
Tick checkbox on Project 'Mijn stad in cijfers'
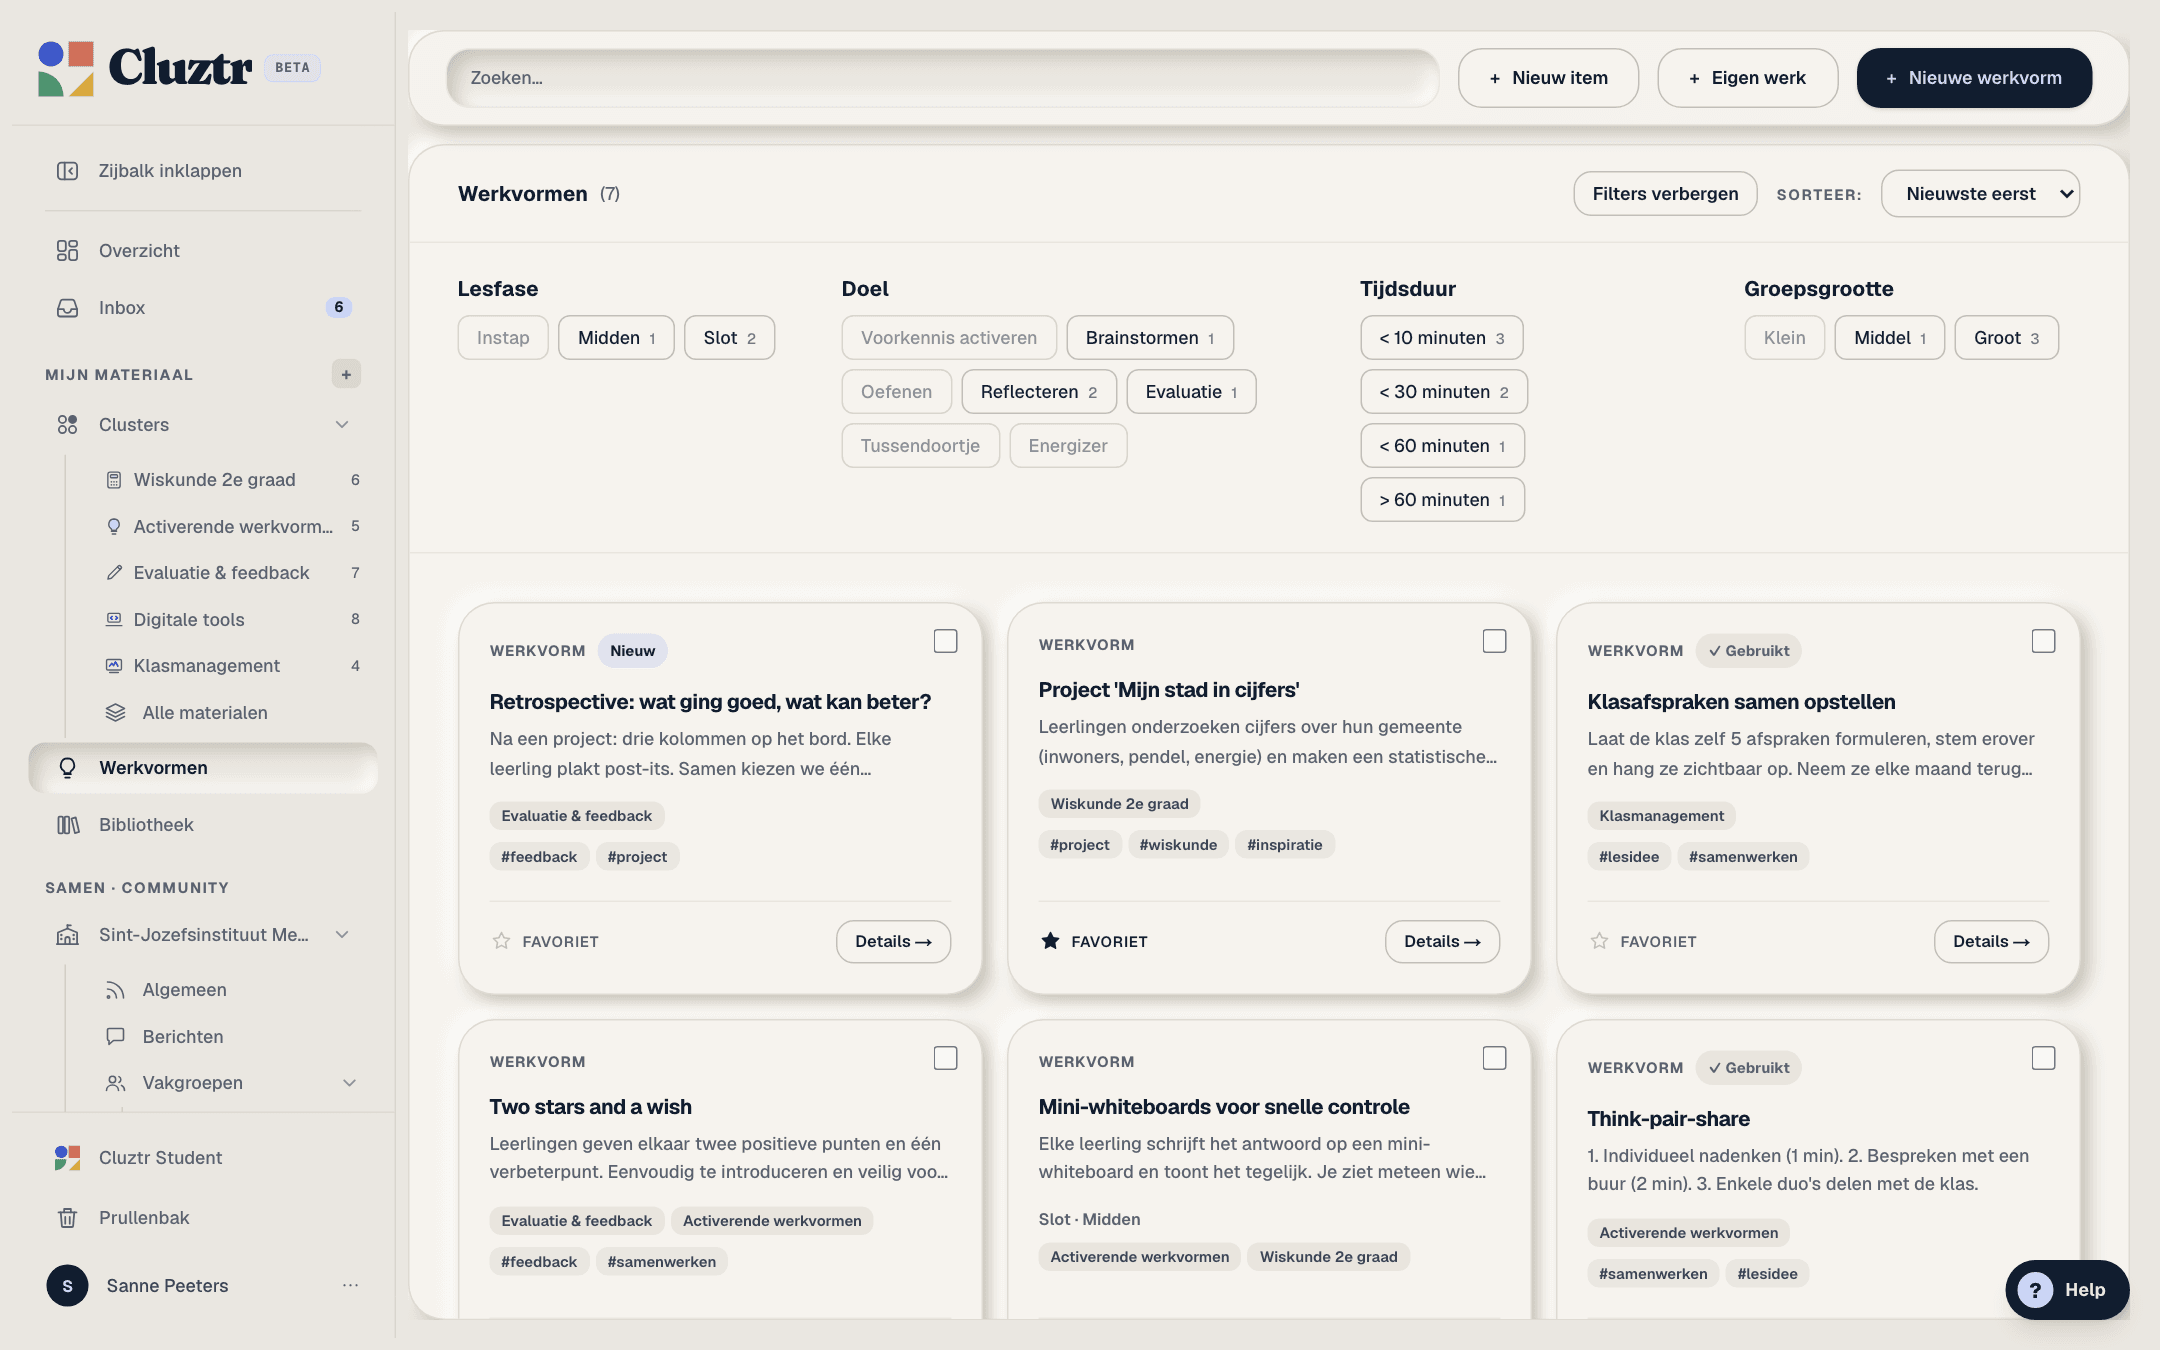1494,641
